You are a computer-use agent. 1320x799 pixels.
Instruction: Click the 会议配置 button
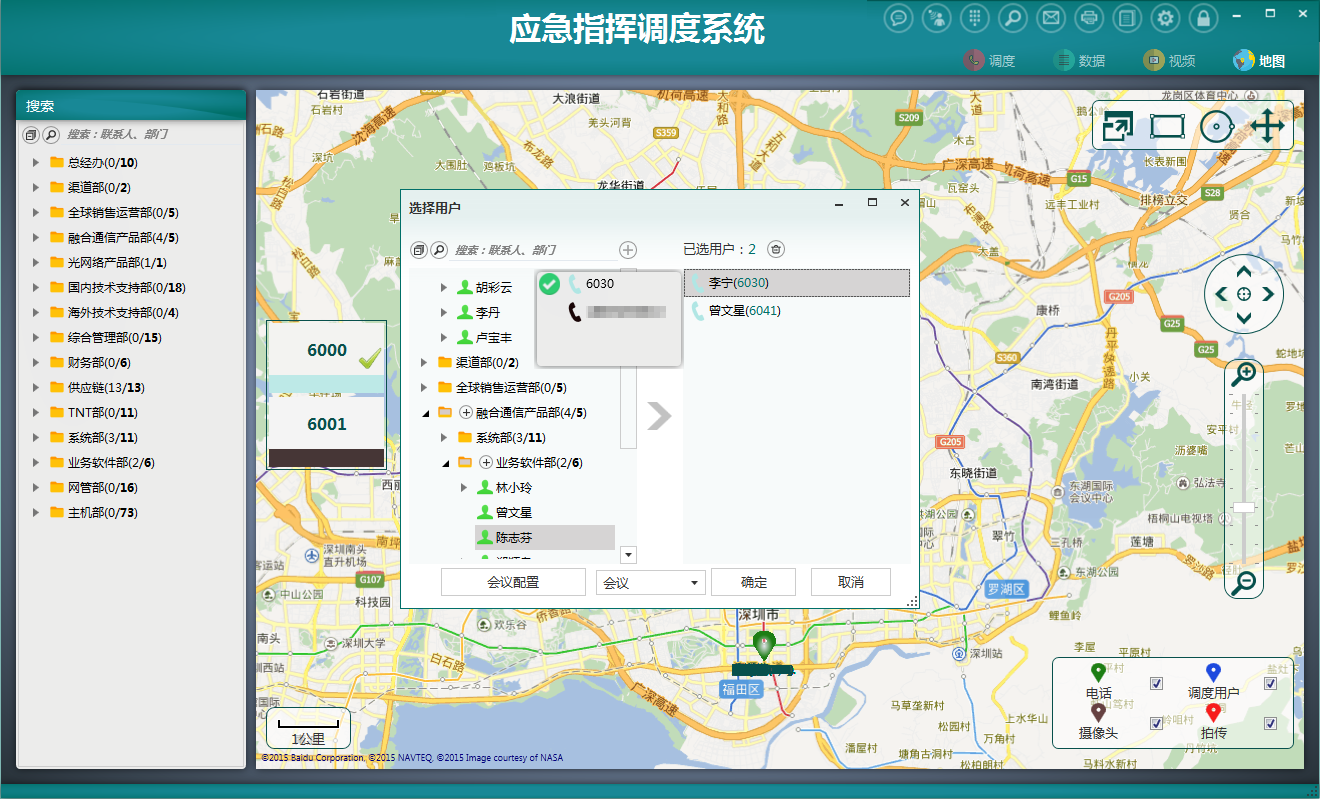[513, 582]
